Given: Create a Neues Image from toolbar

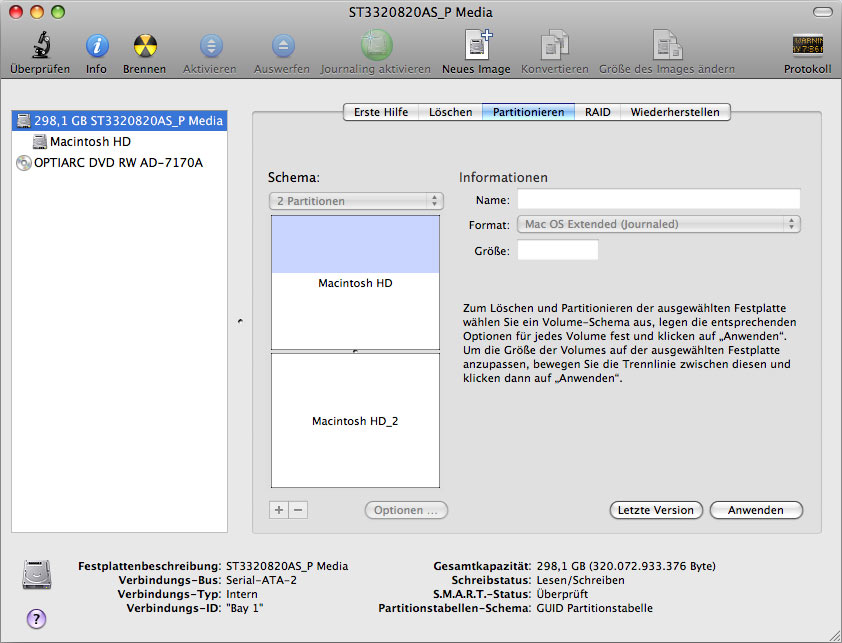Looking at the screenshot, I should pyautogui.click(x=478, y=45).
